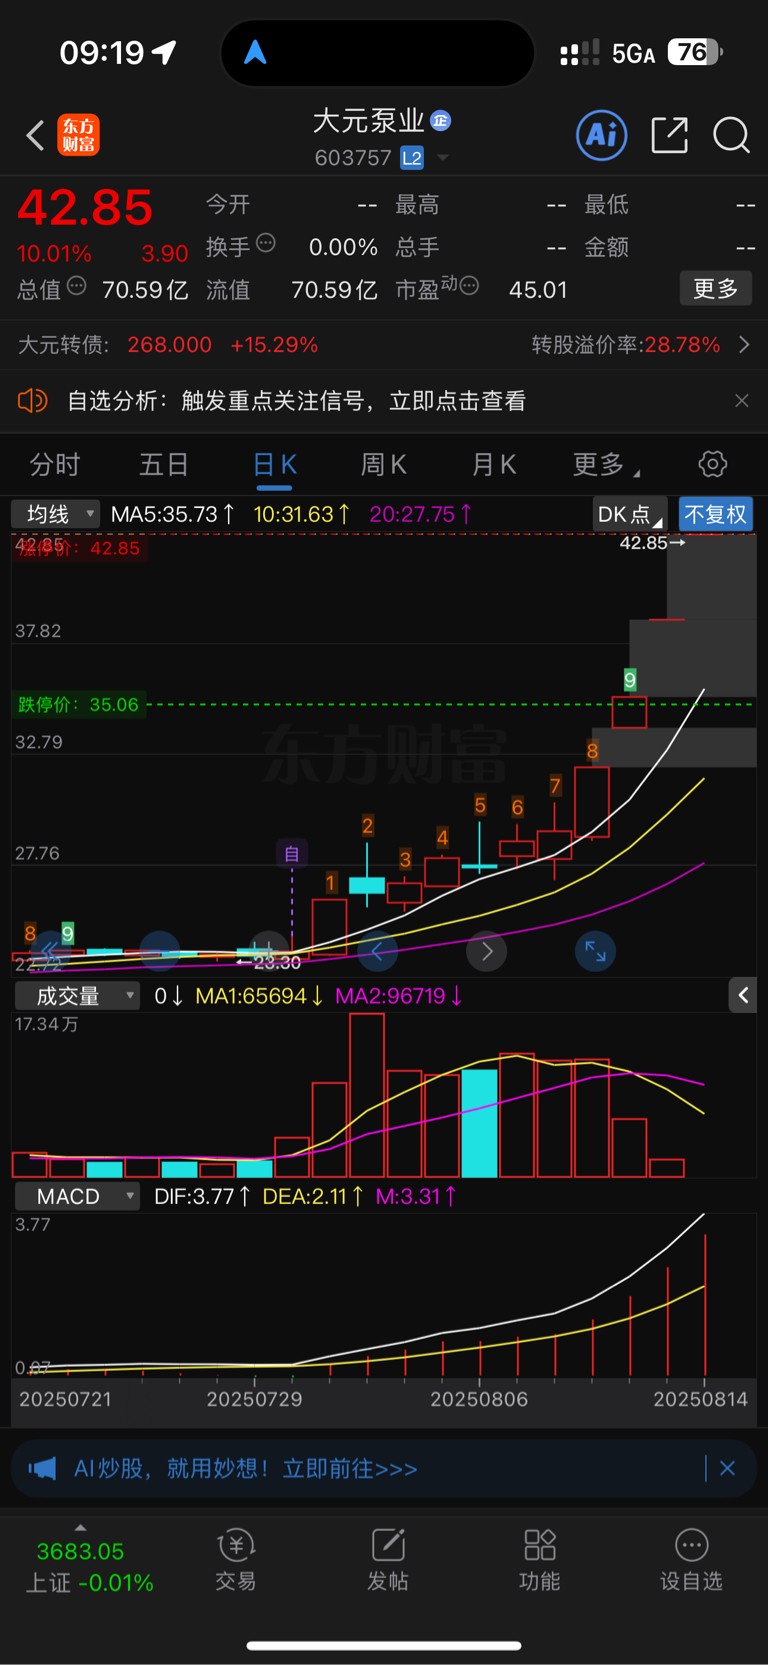Tap the 总值 info face icon
Viewport: 768px width, 1665px height.
click(77, 286)
